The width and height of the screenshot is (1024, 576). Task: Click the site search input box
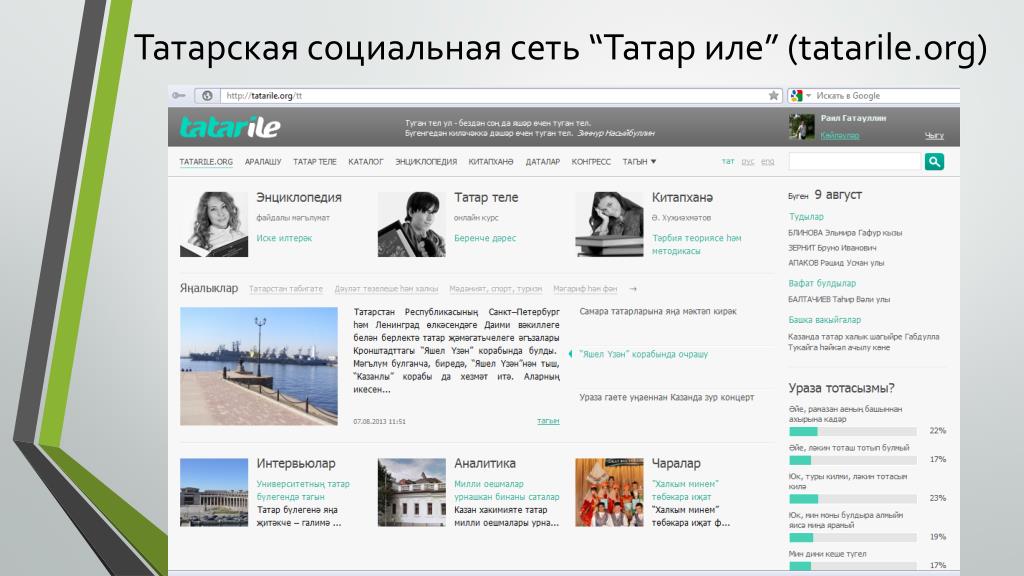[855, 161]
